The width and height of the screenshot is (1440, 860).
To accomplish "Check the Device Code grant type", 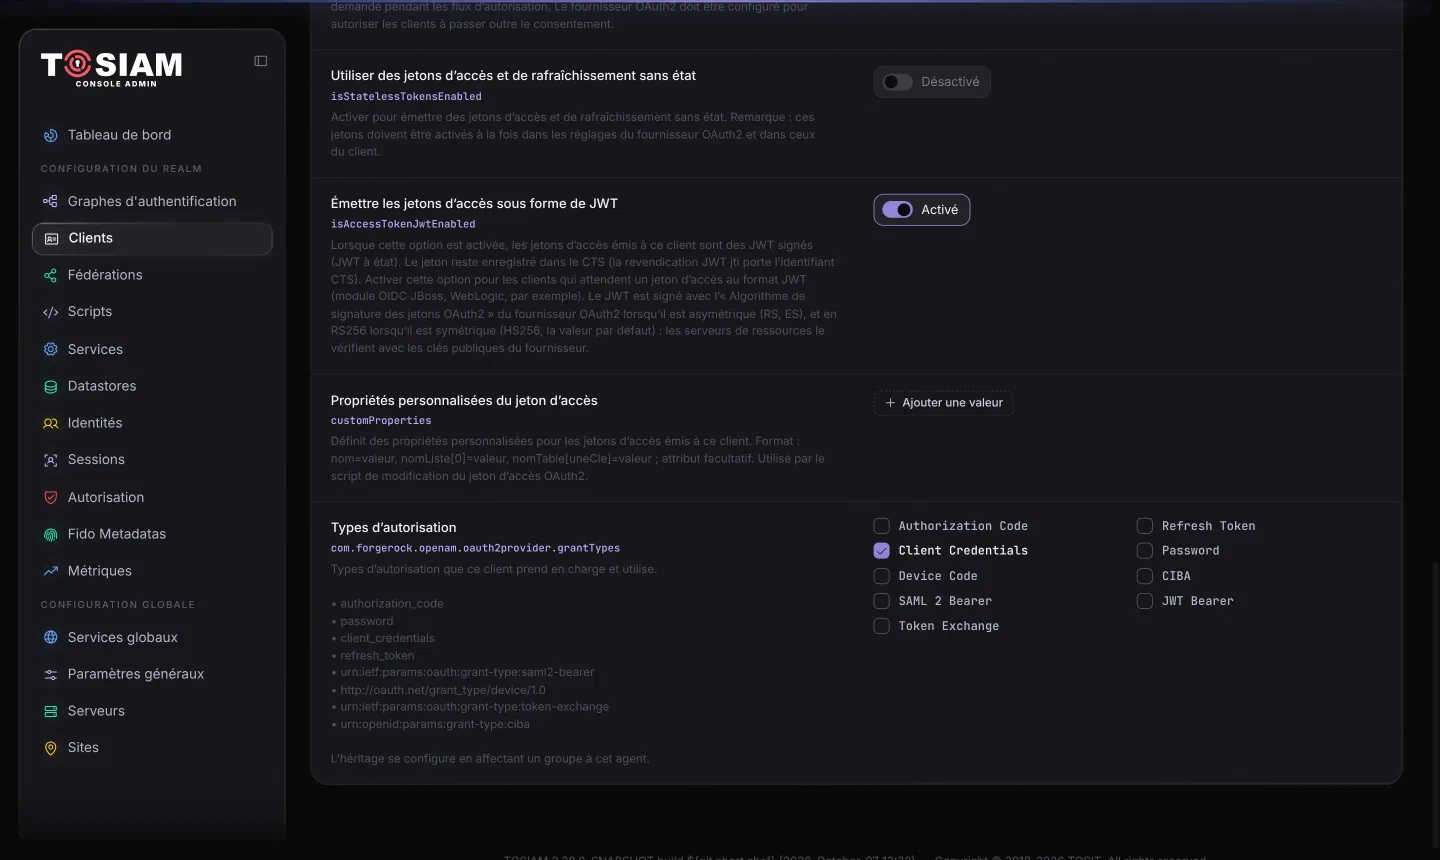I will coord(881,576).
